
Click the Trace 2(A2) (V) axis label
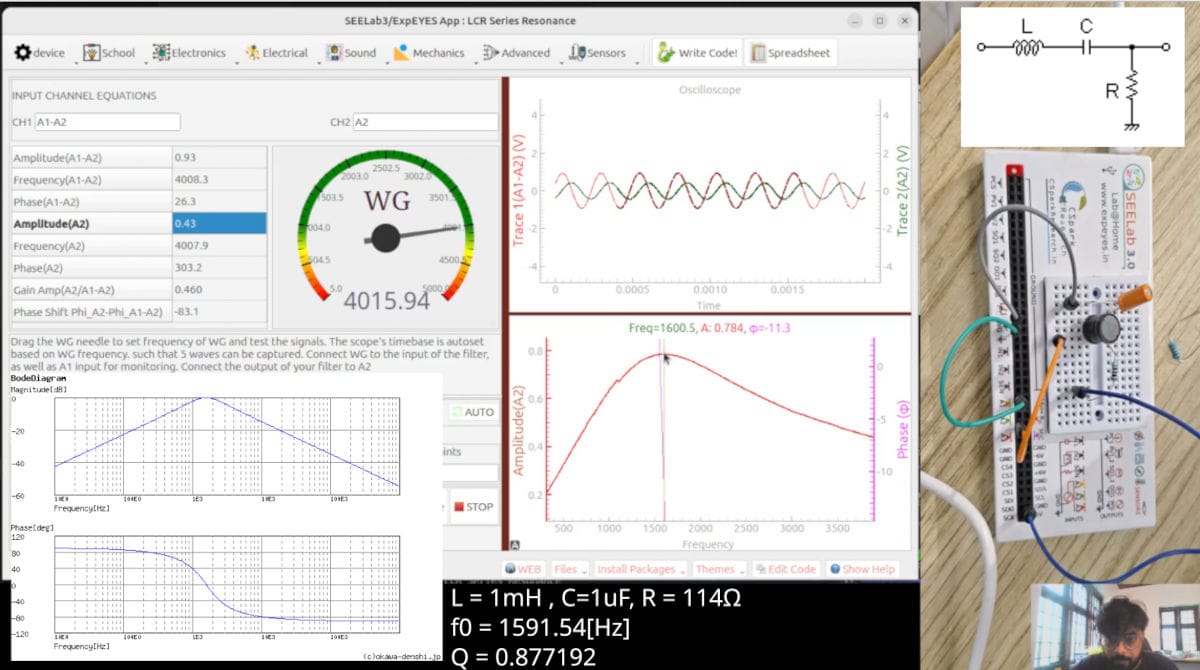903,190
